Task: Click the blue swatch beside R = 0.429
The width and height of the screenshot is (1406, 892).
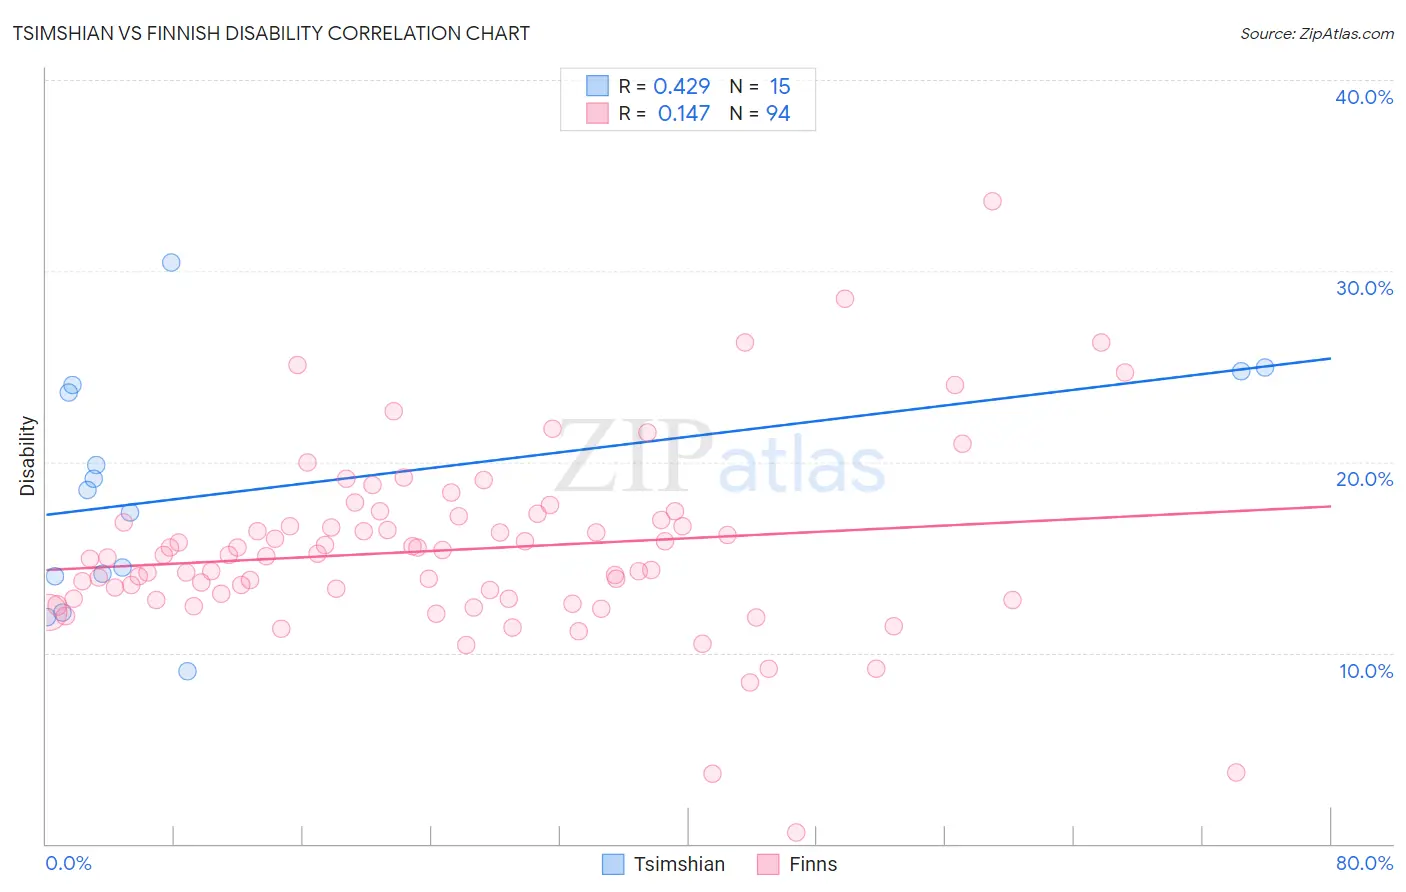Action: [x=597, y=86]
